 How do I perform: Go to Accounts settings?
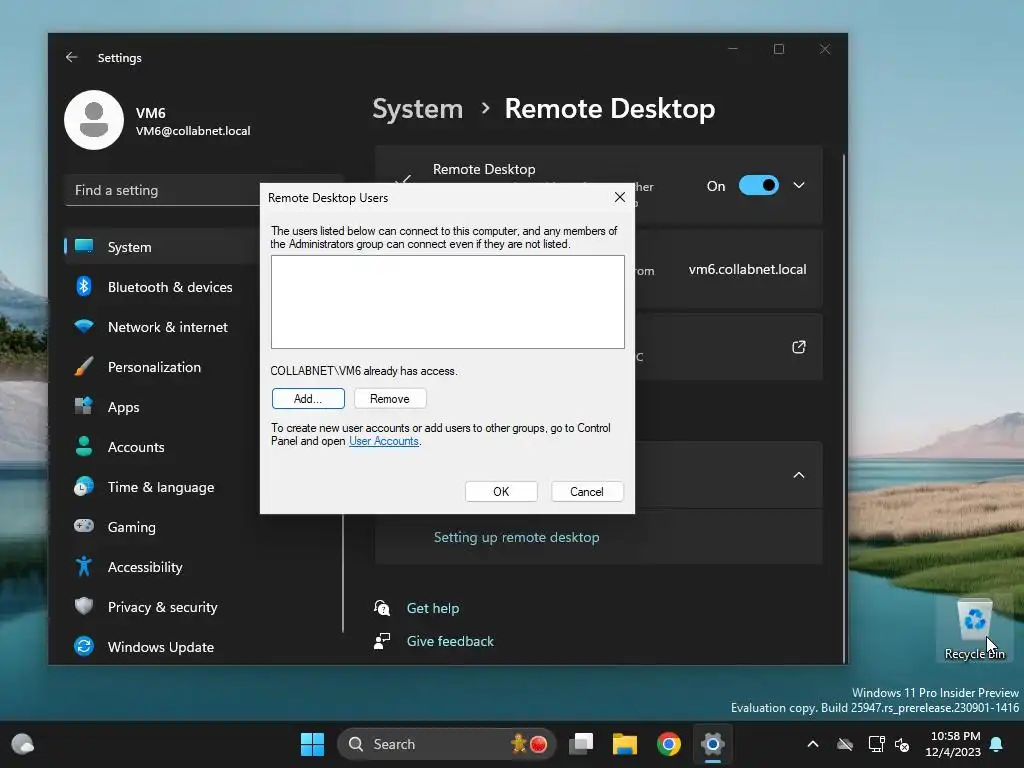pos(136,447)
